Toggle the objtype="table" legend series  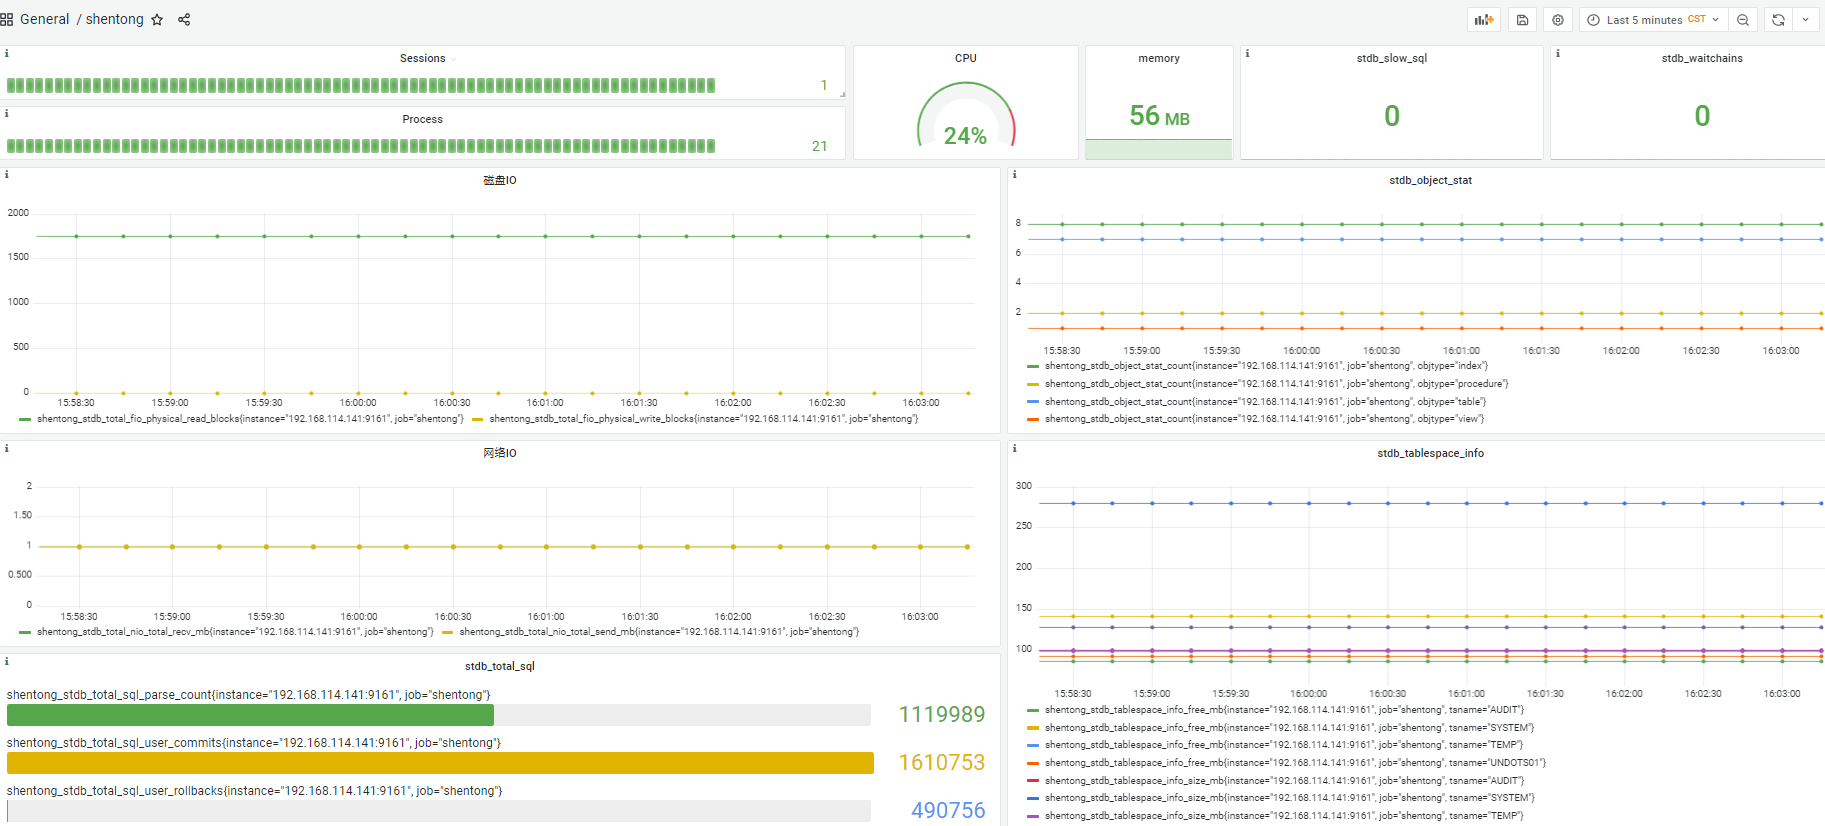pos(1265,402)
